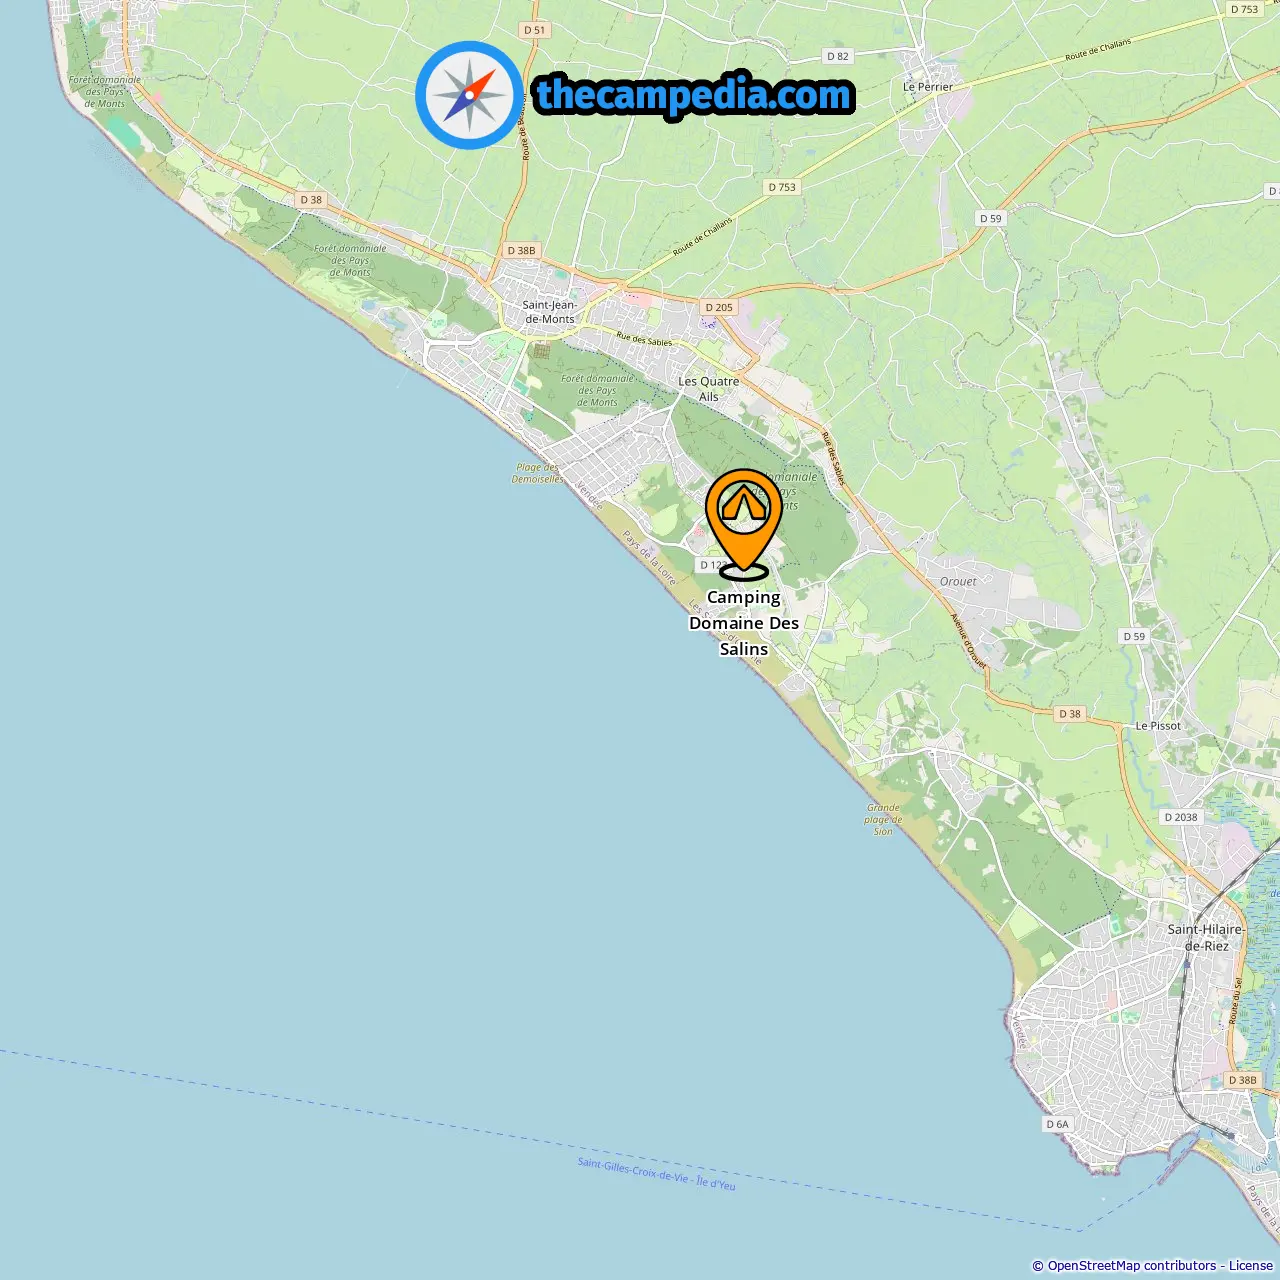Click the orange campsite tent marker pin
This screenshot has height=1280, width=1280.
click(744, 524)
